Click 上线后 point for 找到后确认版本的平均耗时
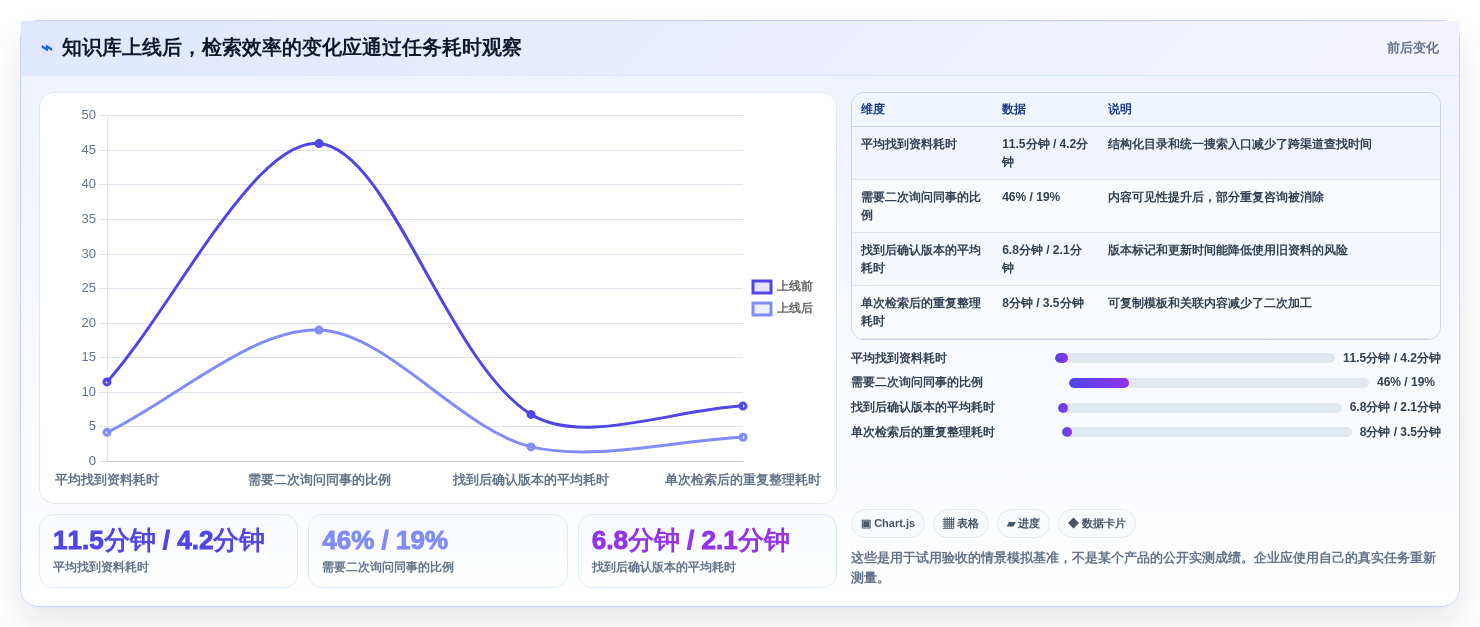Screen dimensions: 1480x627 531,447
